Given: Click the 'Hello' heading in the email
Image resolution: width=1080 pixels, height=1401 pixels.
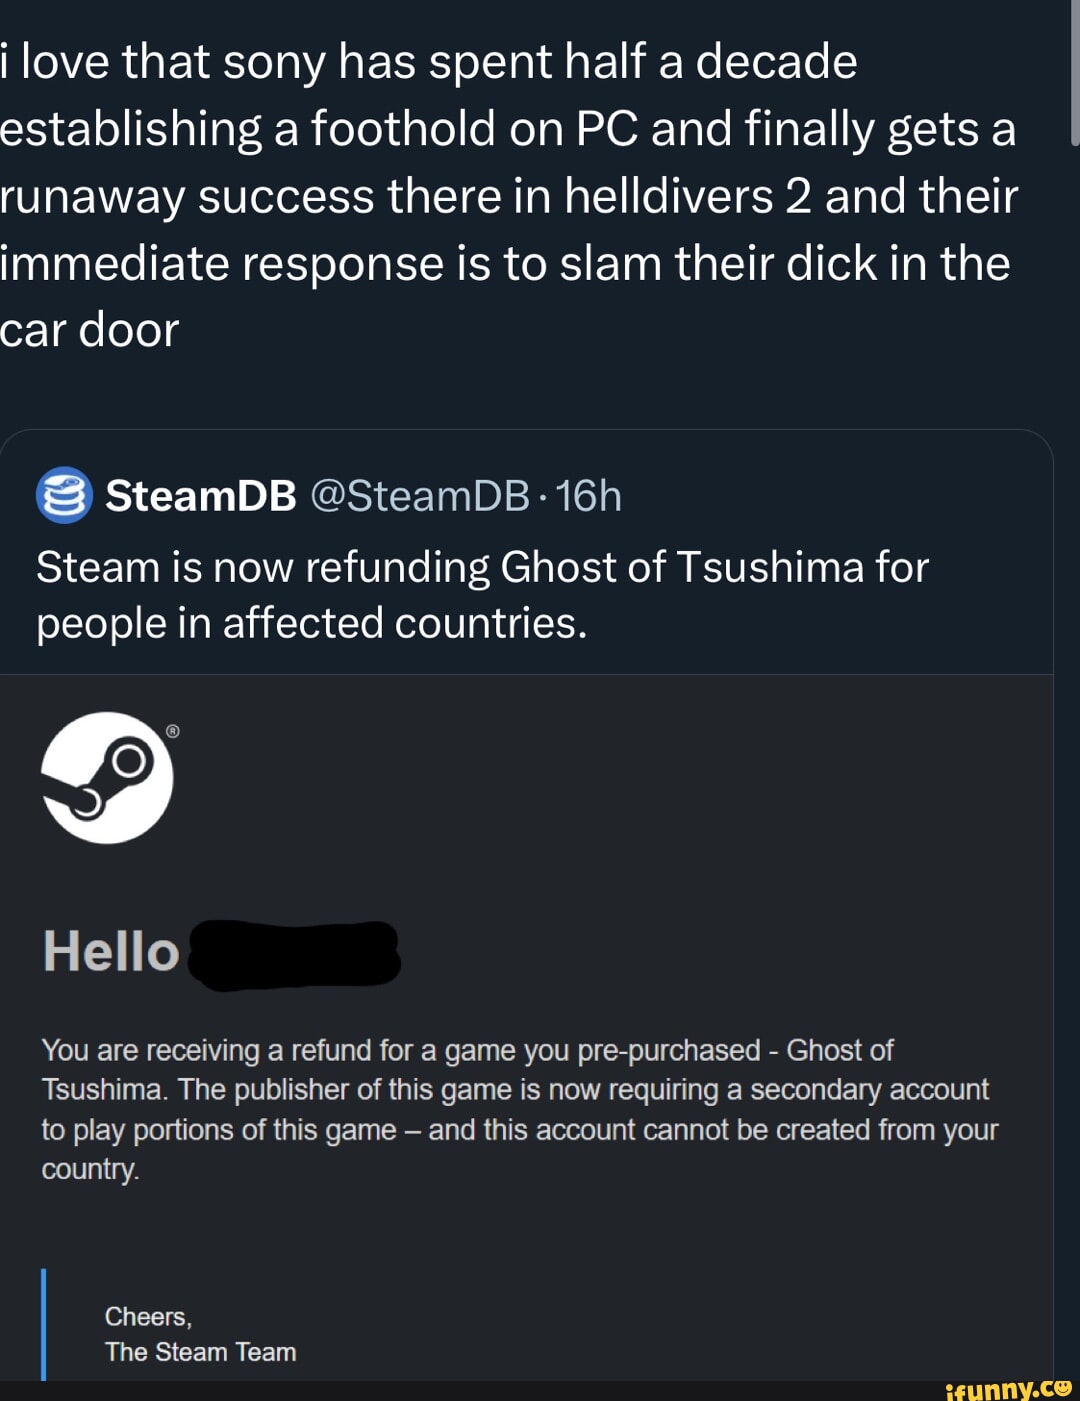Looking at the screenshot, I should (111, 951).
